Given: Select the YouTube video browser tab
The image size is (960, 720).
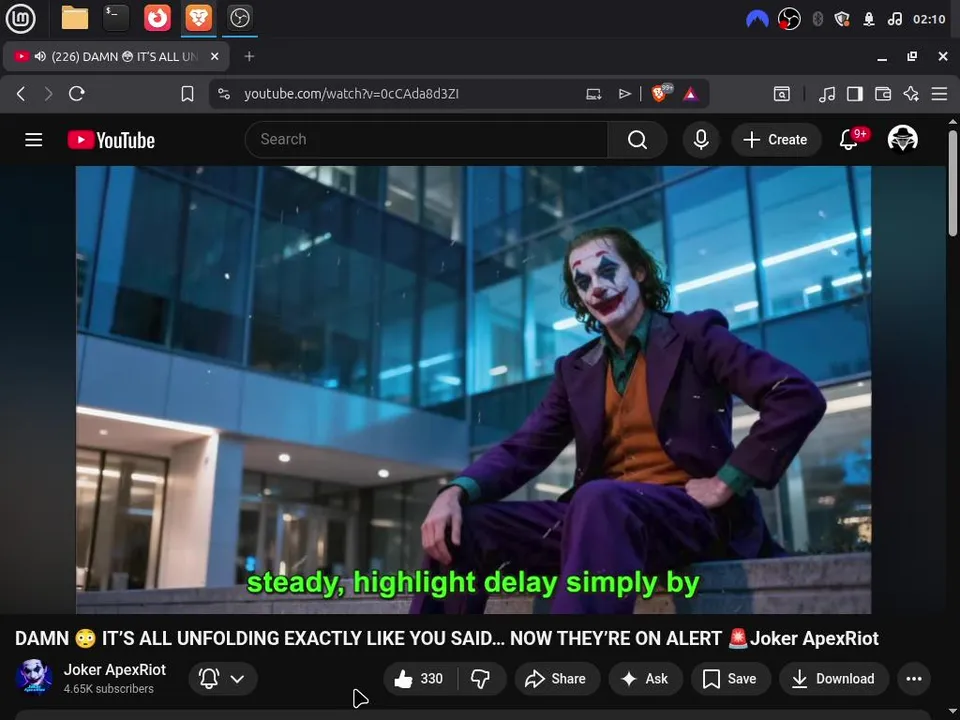Looking at the screenshot, I should tap(116, 56).
